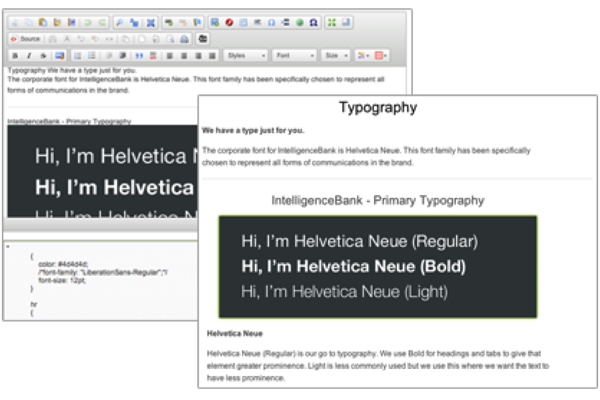Open the Replace tool
The image size is (600, 400).
[134, 23]
